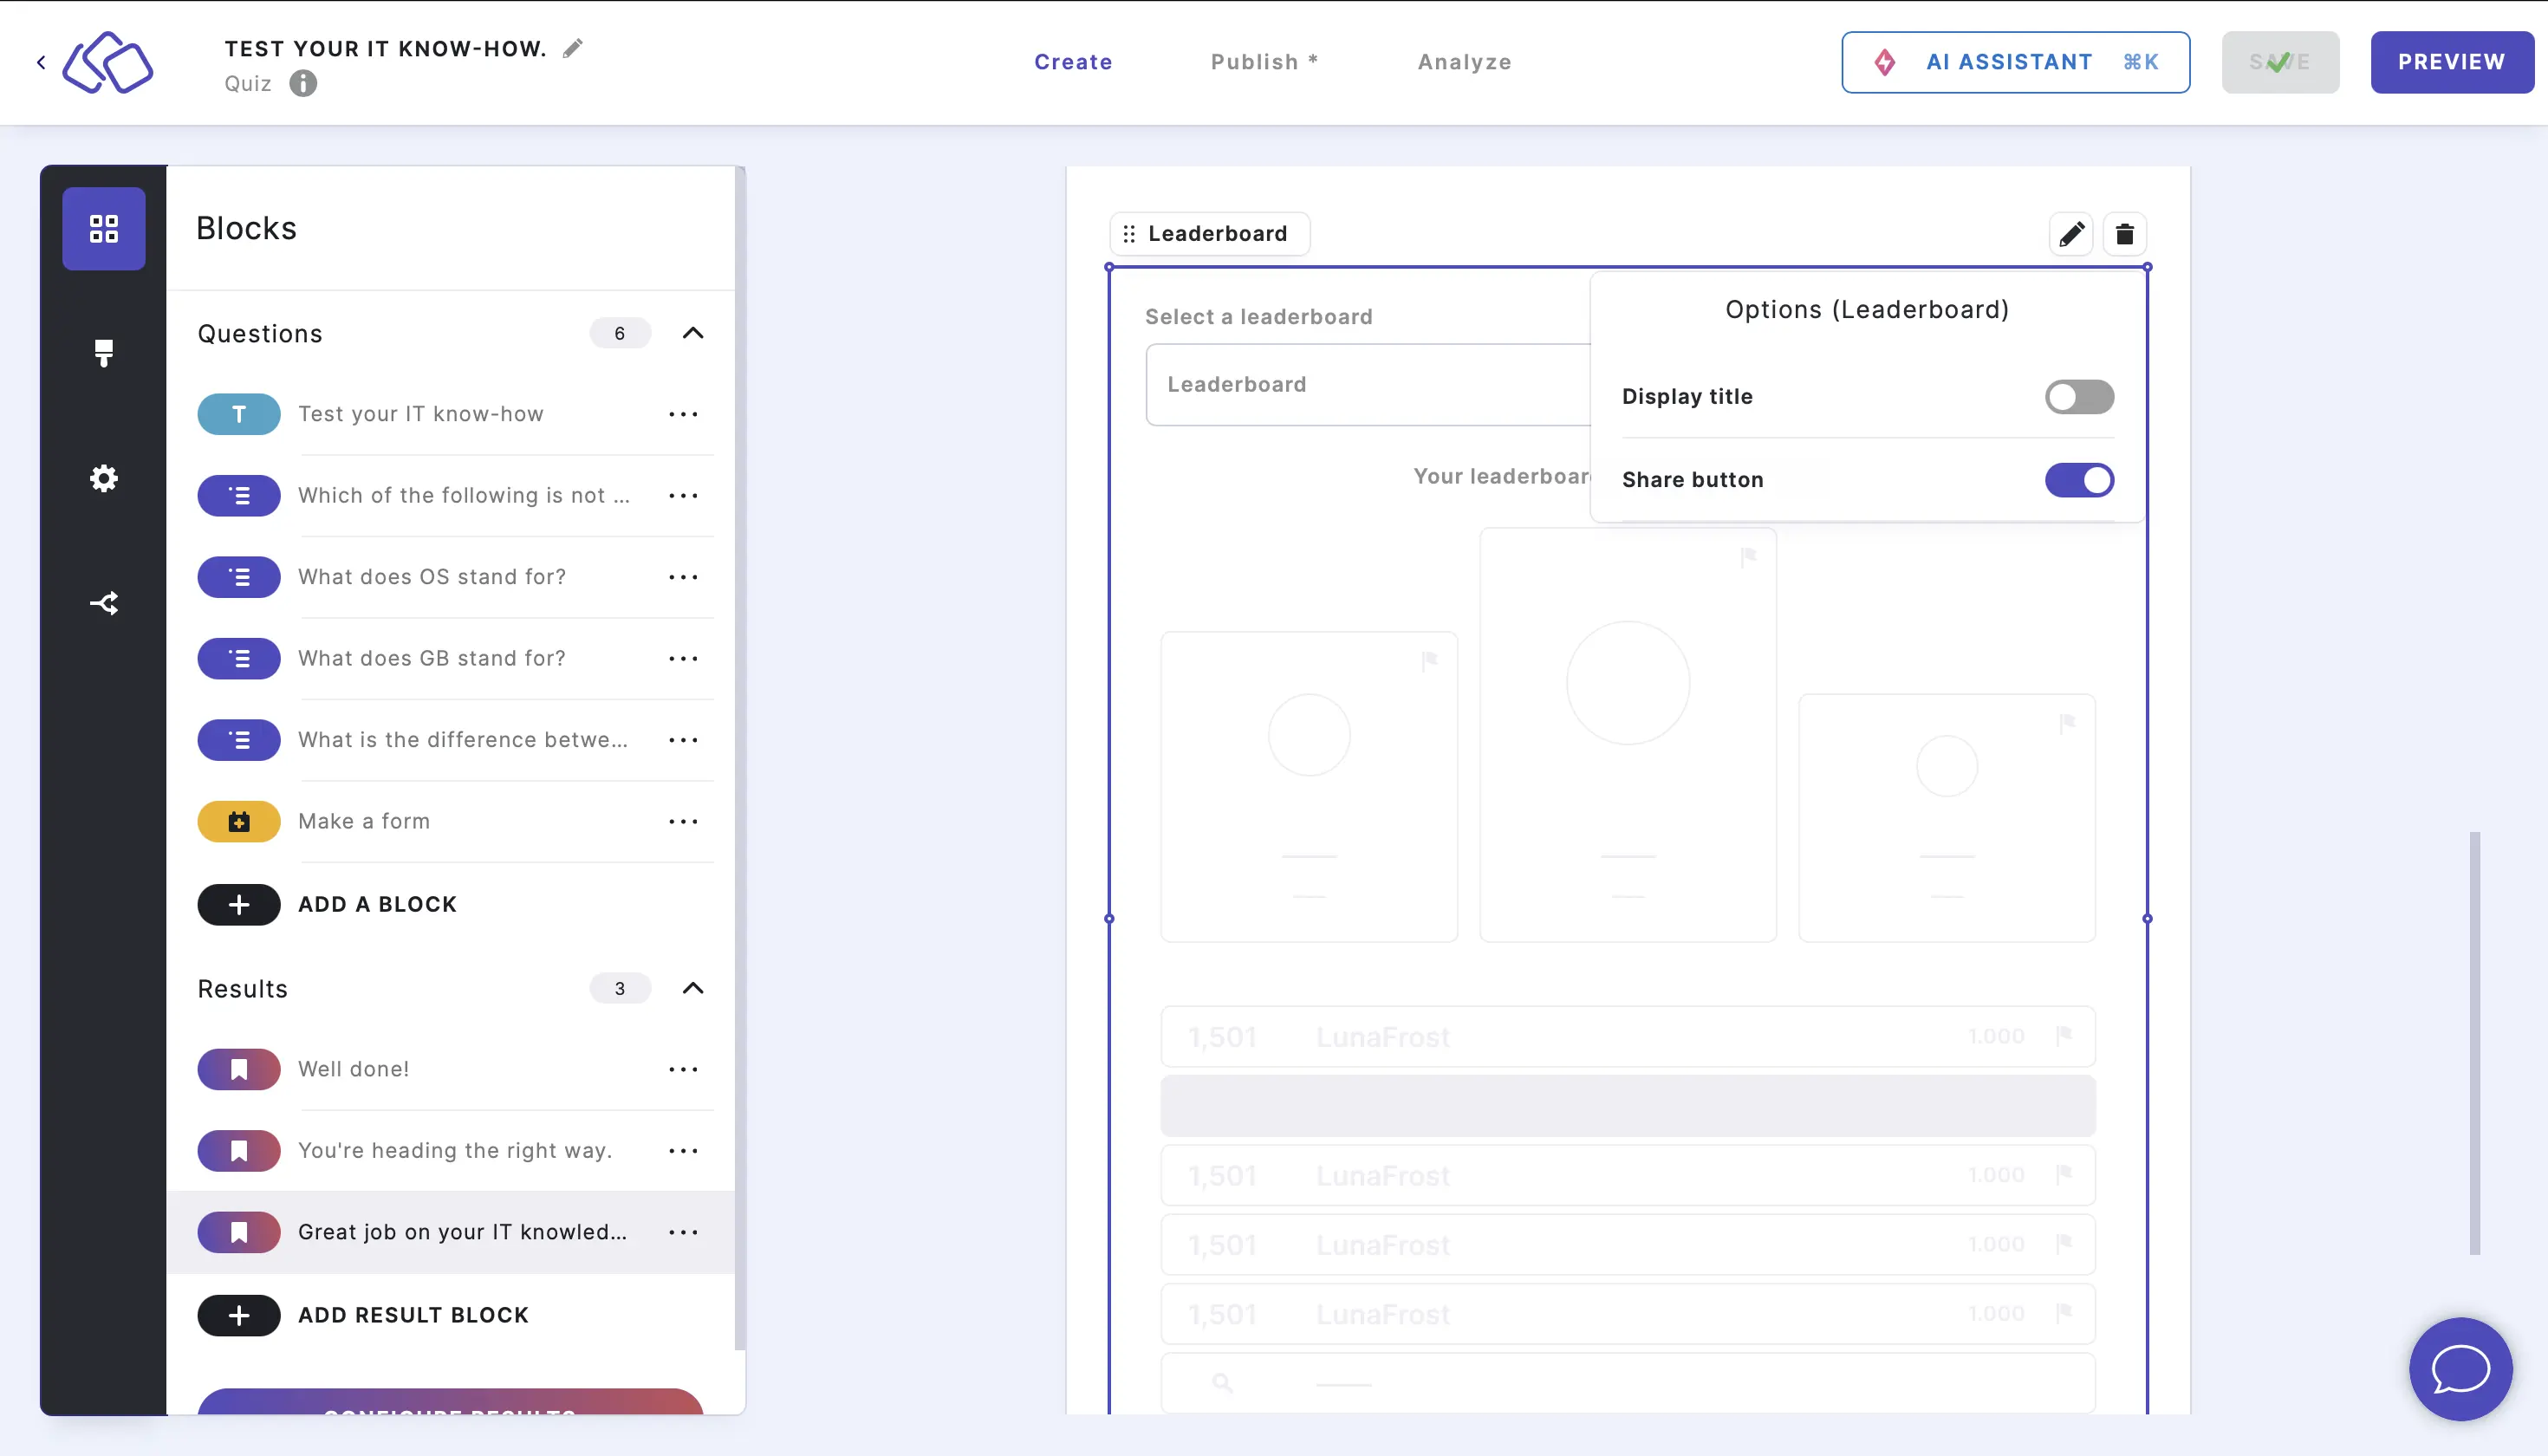
Task: Click the drag handle icon on Leaderboard block
Action: click(x=1132, y=233)
